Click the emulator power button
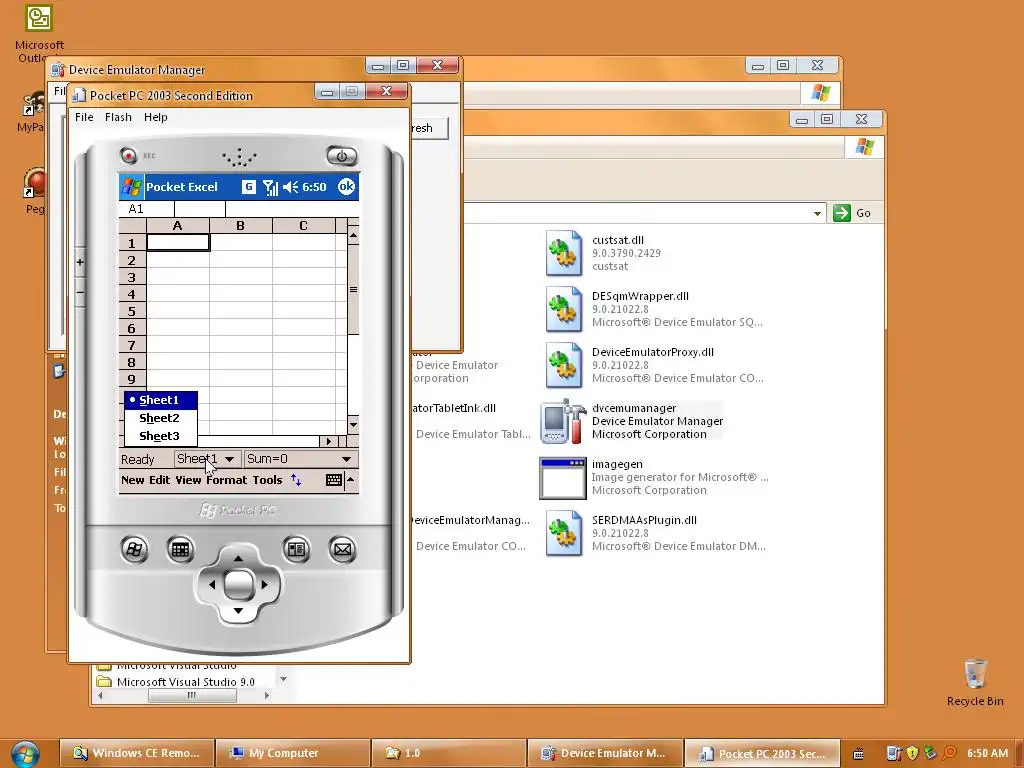 (x=342, y=156)
